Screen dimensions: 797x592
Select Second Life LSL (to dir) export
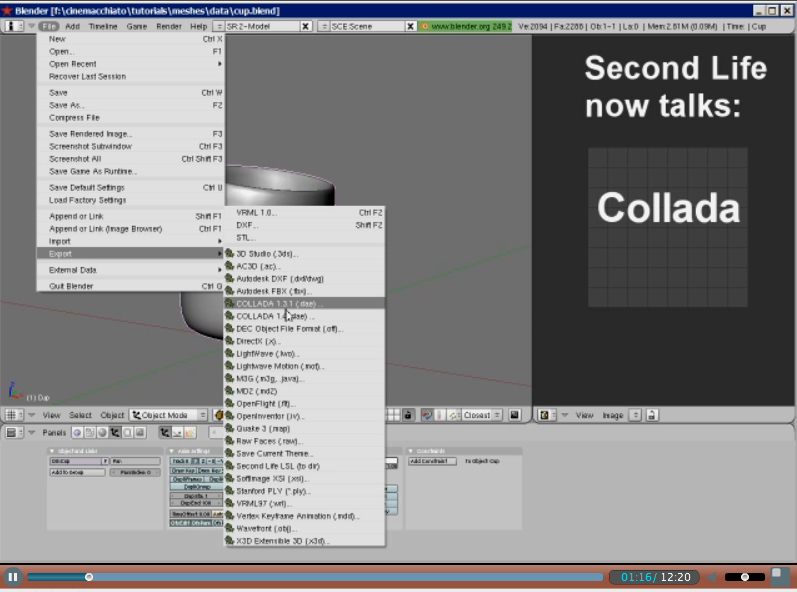tap(304, 466)
